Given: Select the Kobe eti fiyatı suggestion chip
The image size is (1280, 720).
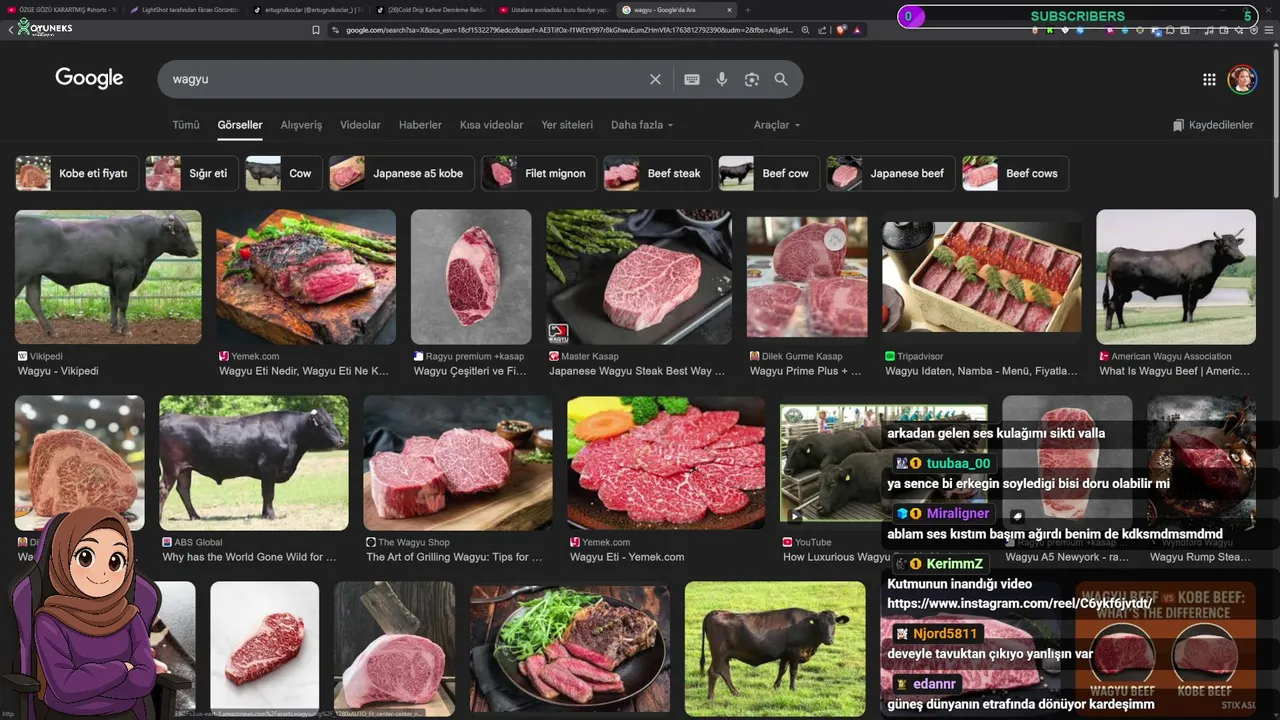Looking at the screenshot, I should click(76, 173).
